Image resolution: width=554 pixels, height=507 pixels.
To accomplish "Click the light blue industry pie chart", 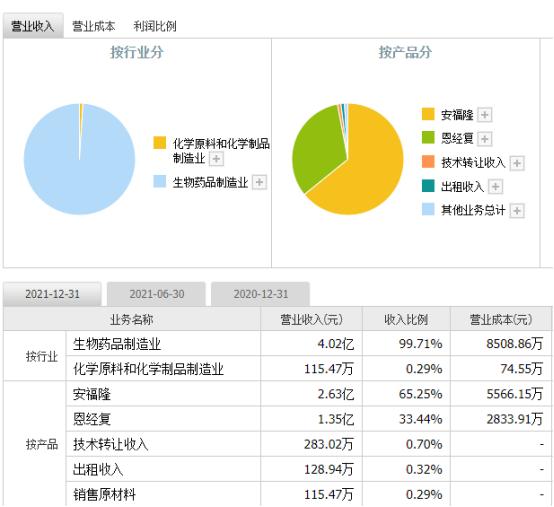I will click(x=79, y=159).
